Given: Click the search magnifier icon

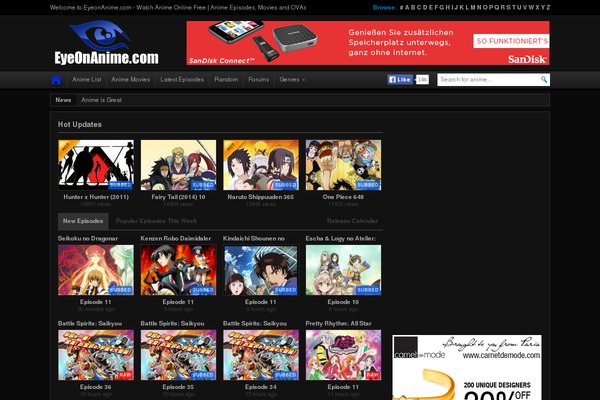Looking at the screenshot, I should (x=544, y=80).
